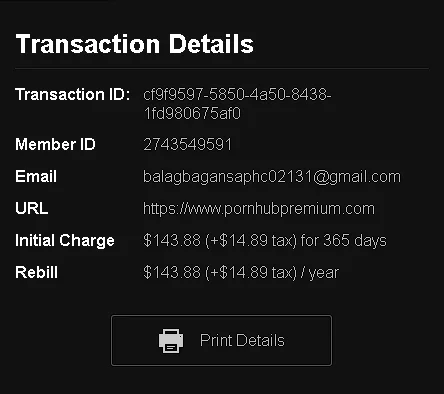Click the divider line under heading
Viewport: 444px width, 394px height.
point(222,69)
